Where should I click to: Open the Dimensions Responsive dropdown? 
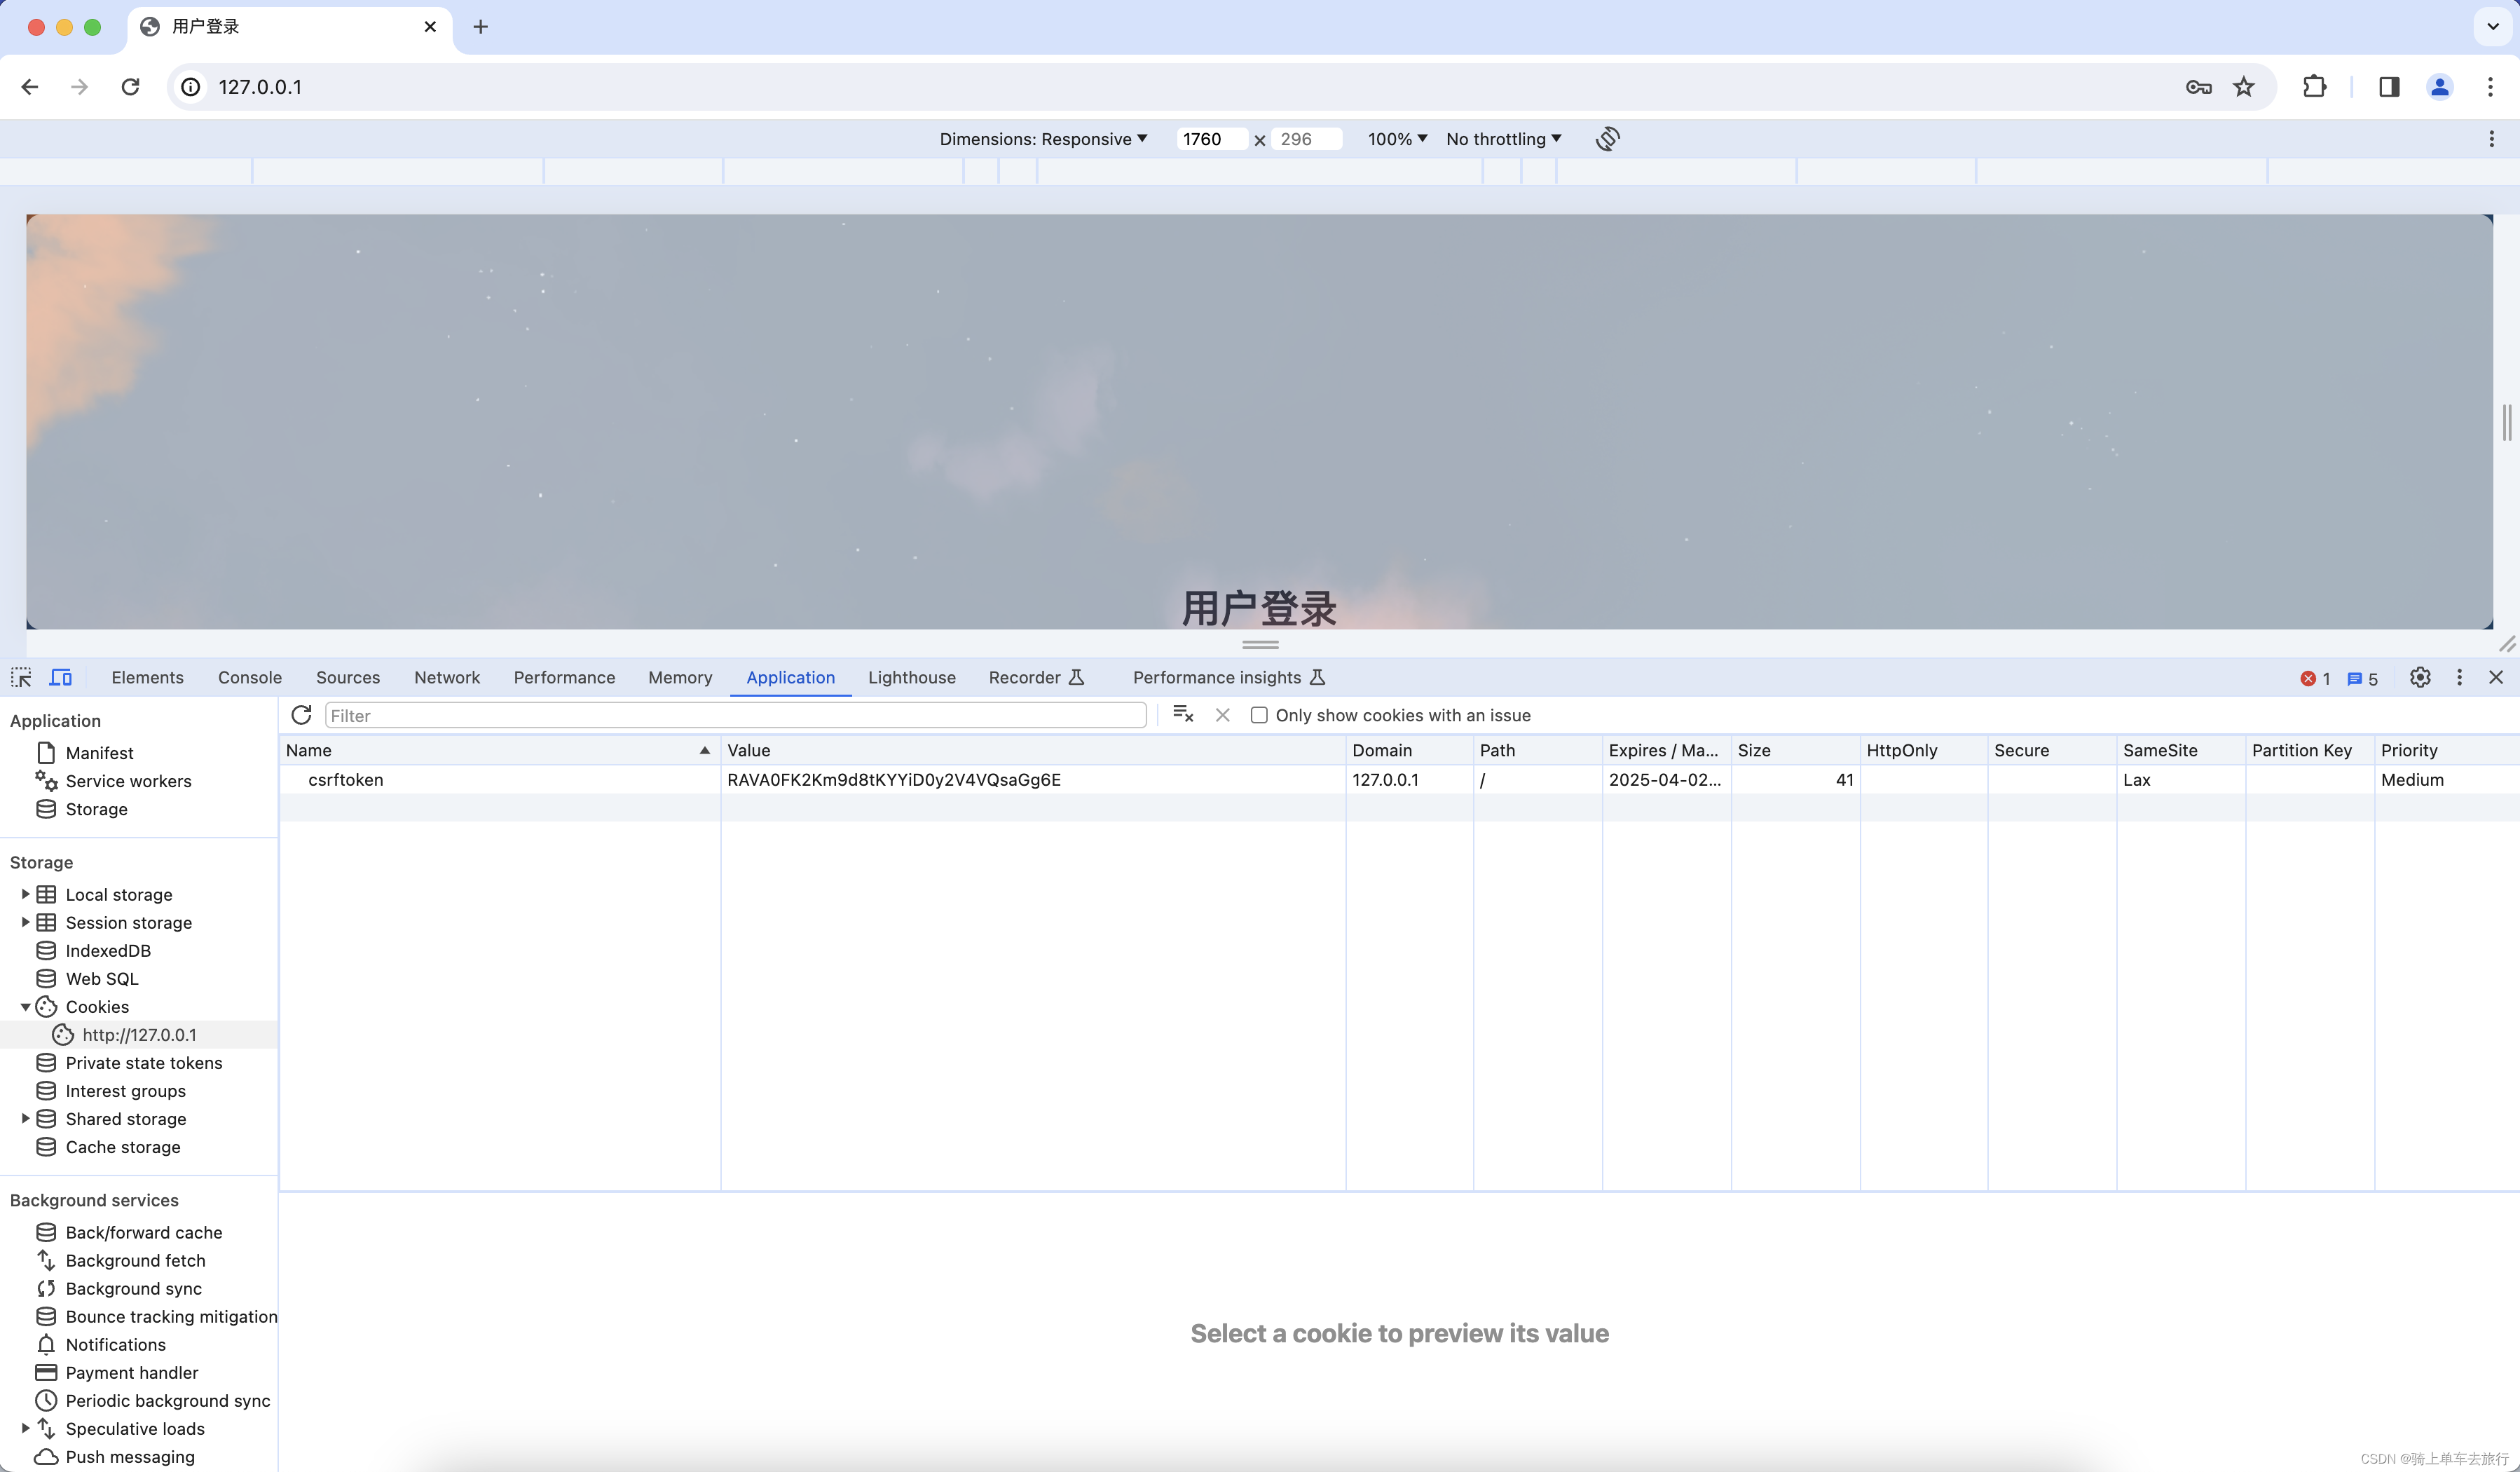click(x=1043, y=138)
